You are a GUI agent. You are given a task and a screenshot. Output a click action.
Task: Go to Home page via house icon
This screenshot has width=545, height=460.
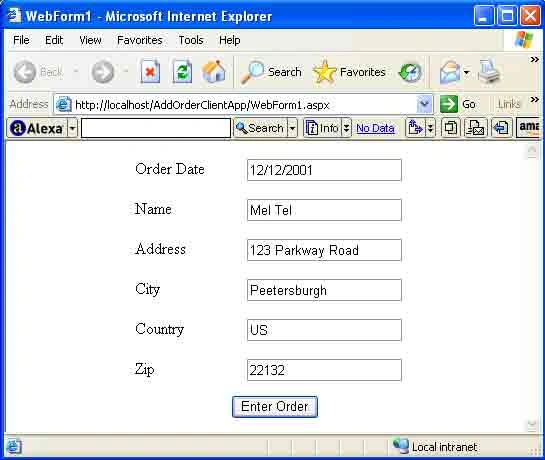[214, 72]
